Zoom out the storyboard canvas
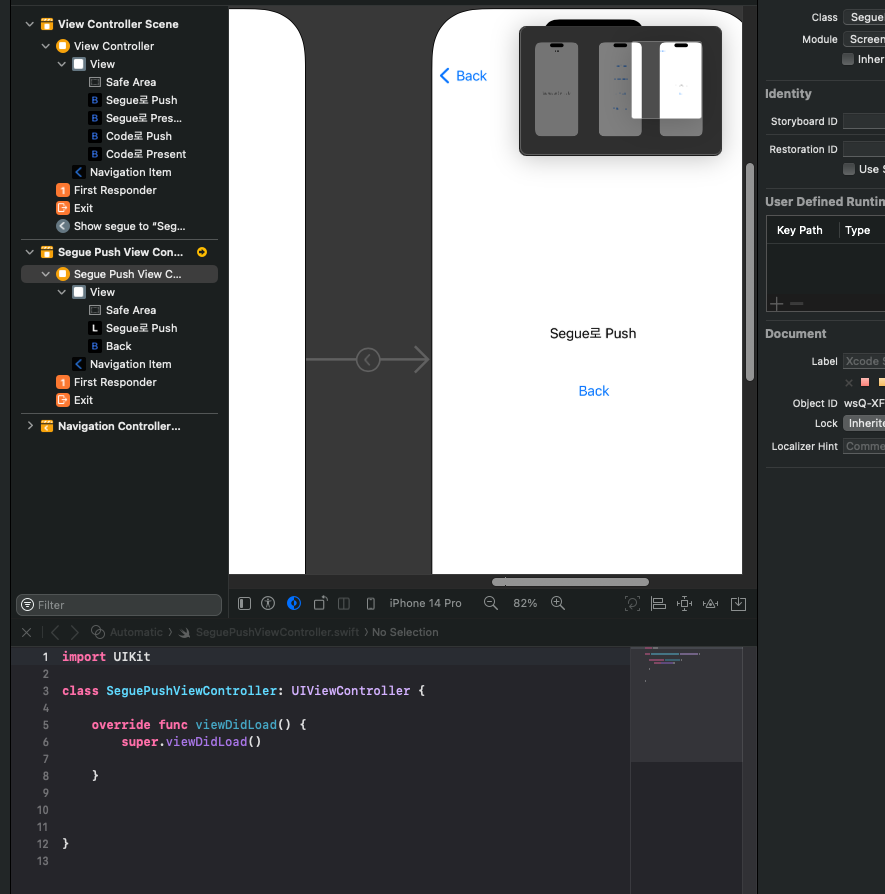 pos(490,603)
